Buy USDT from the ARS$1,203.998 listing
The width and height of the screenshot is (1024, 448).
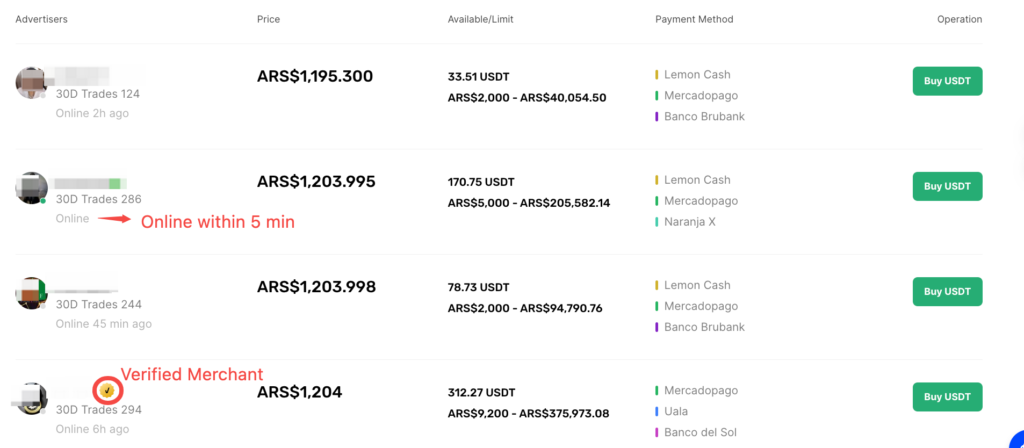pyautogui.click(x=947, y=291)
